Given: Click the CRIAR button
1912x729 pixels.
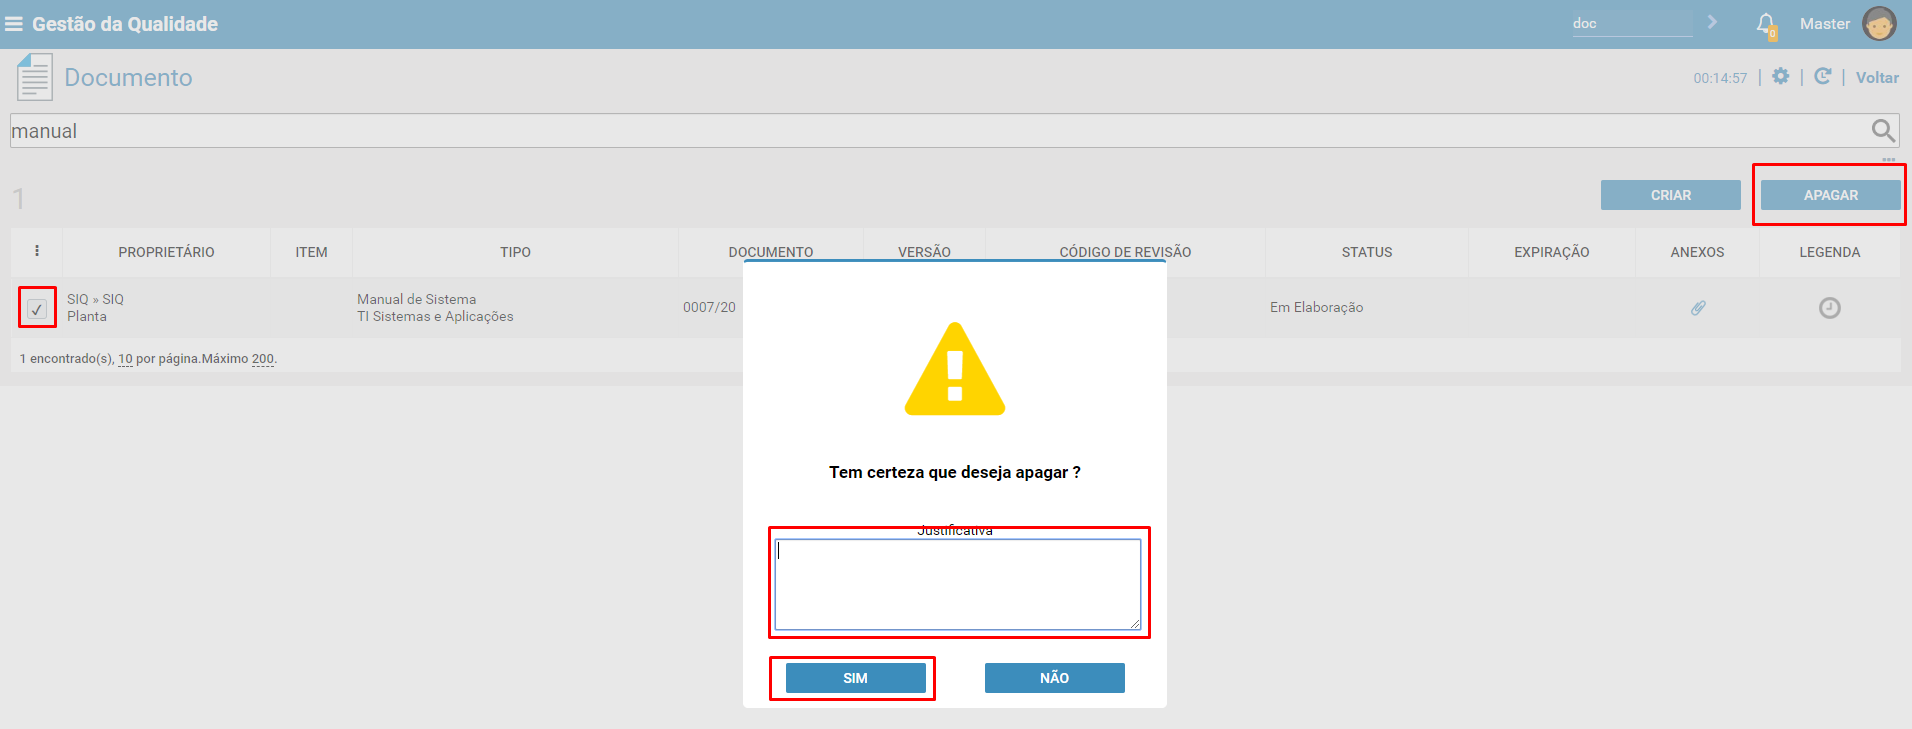Looking at the screenshot, I should (1670, 195).
